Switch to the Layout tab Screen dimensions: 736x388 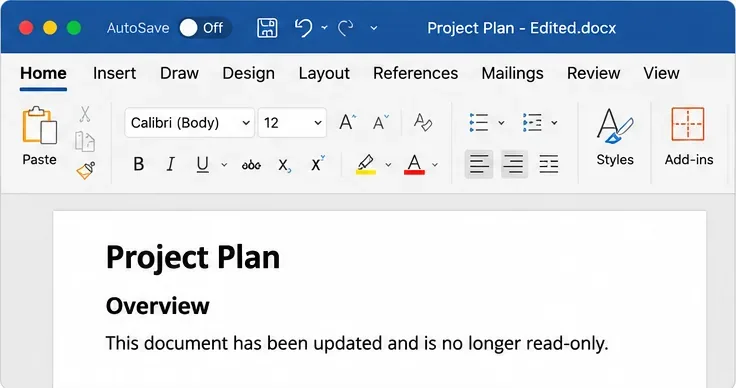[x=324, y=74]
